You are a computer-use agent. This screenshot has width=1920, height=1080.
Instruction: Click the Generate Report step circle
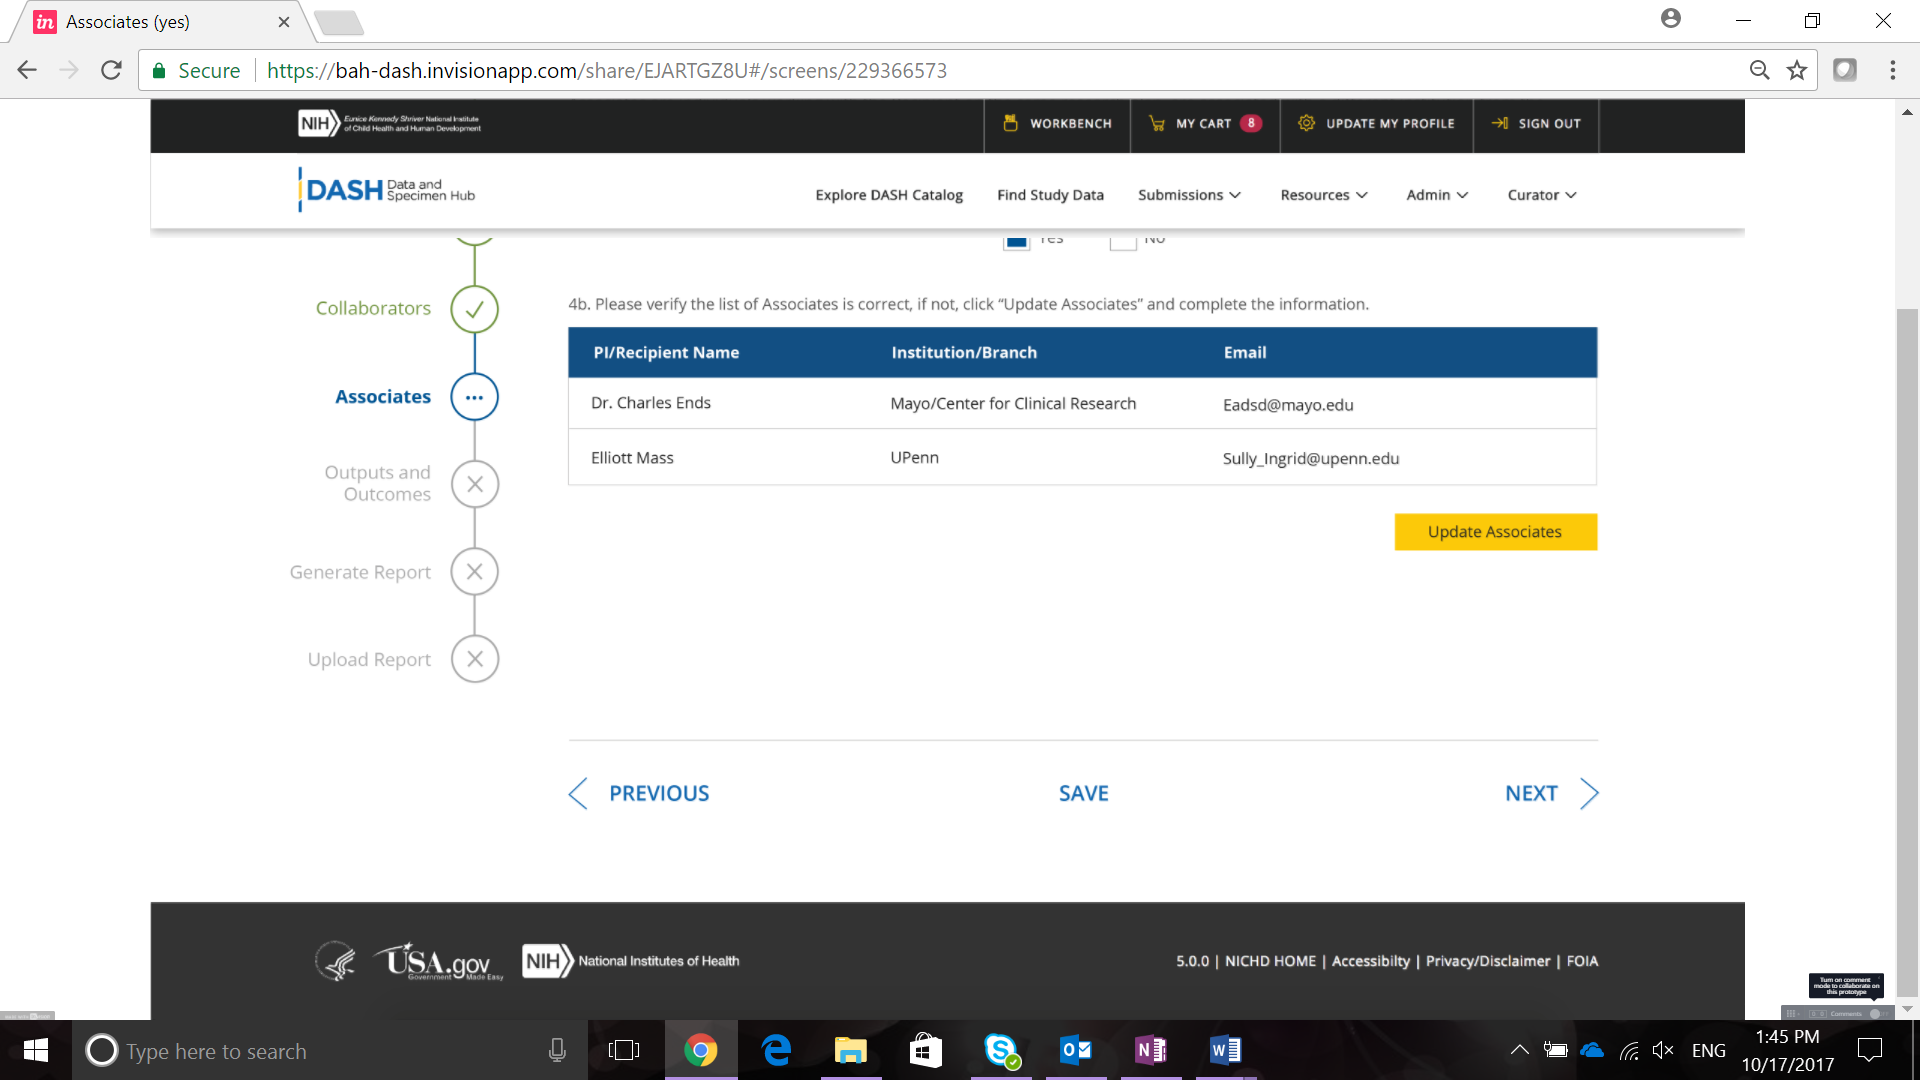[474, 572]
